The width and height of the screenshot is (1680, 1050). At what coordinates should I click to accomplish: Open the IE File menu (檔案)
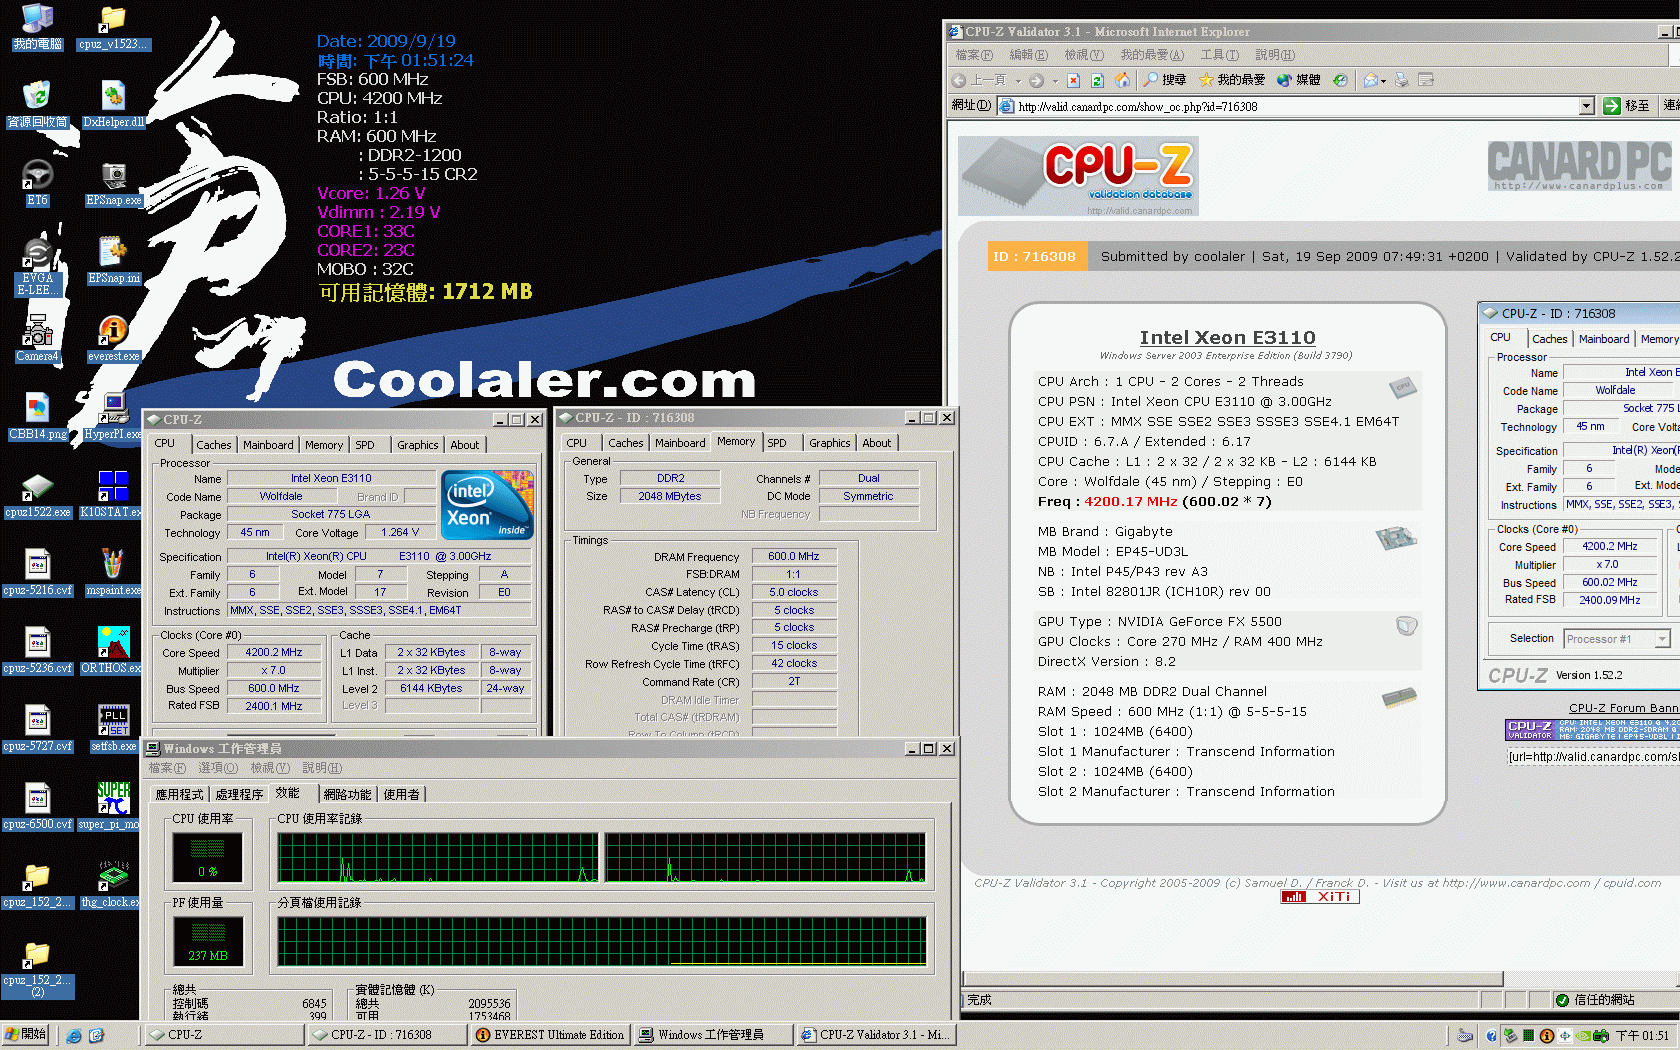[x=974, y=55]
